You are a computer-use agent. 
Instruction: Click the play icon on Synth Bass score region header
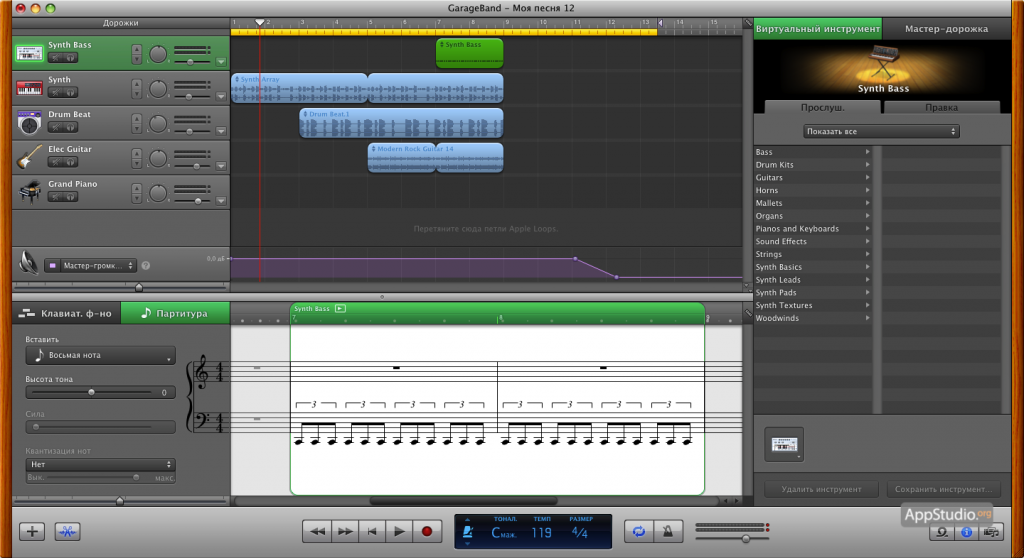pos(340,308)
